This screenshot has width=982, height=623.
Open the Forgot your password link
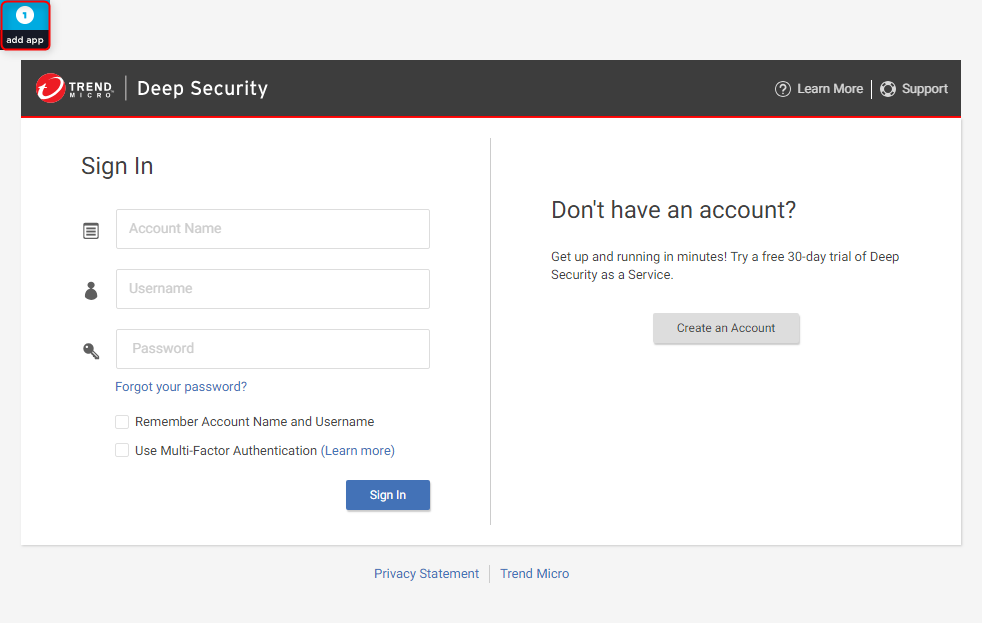181,387
